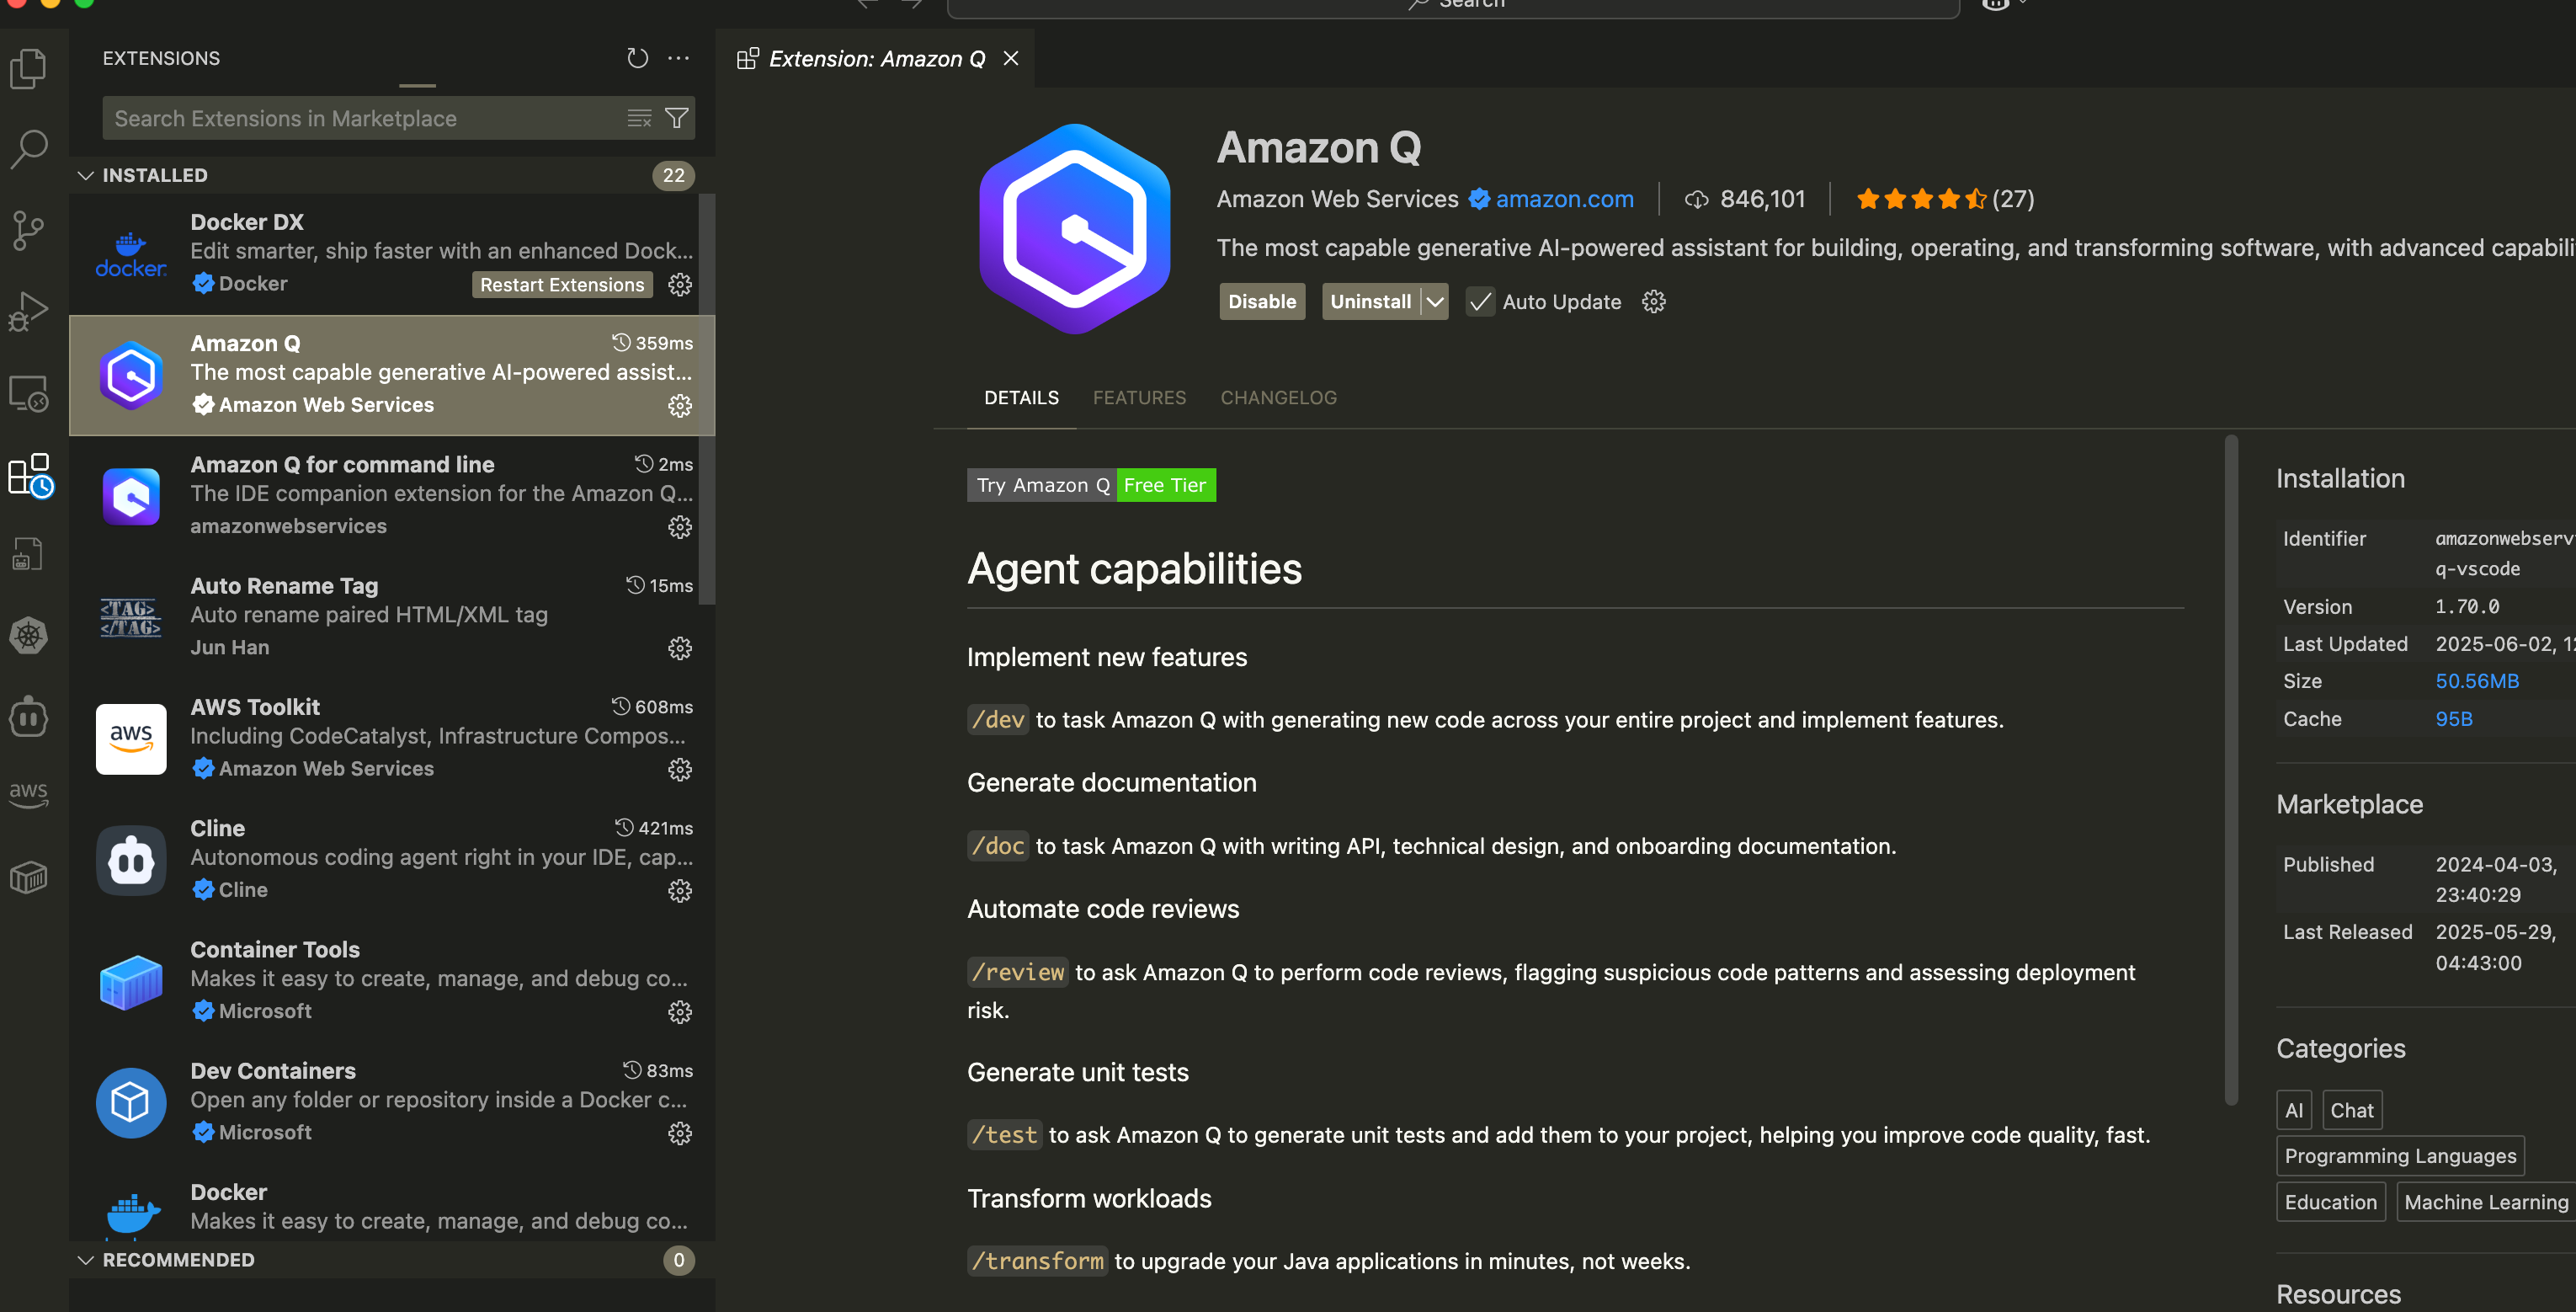Click the refresh extensions icon

pos(637,58)
